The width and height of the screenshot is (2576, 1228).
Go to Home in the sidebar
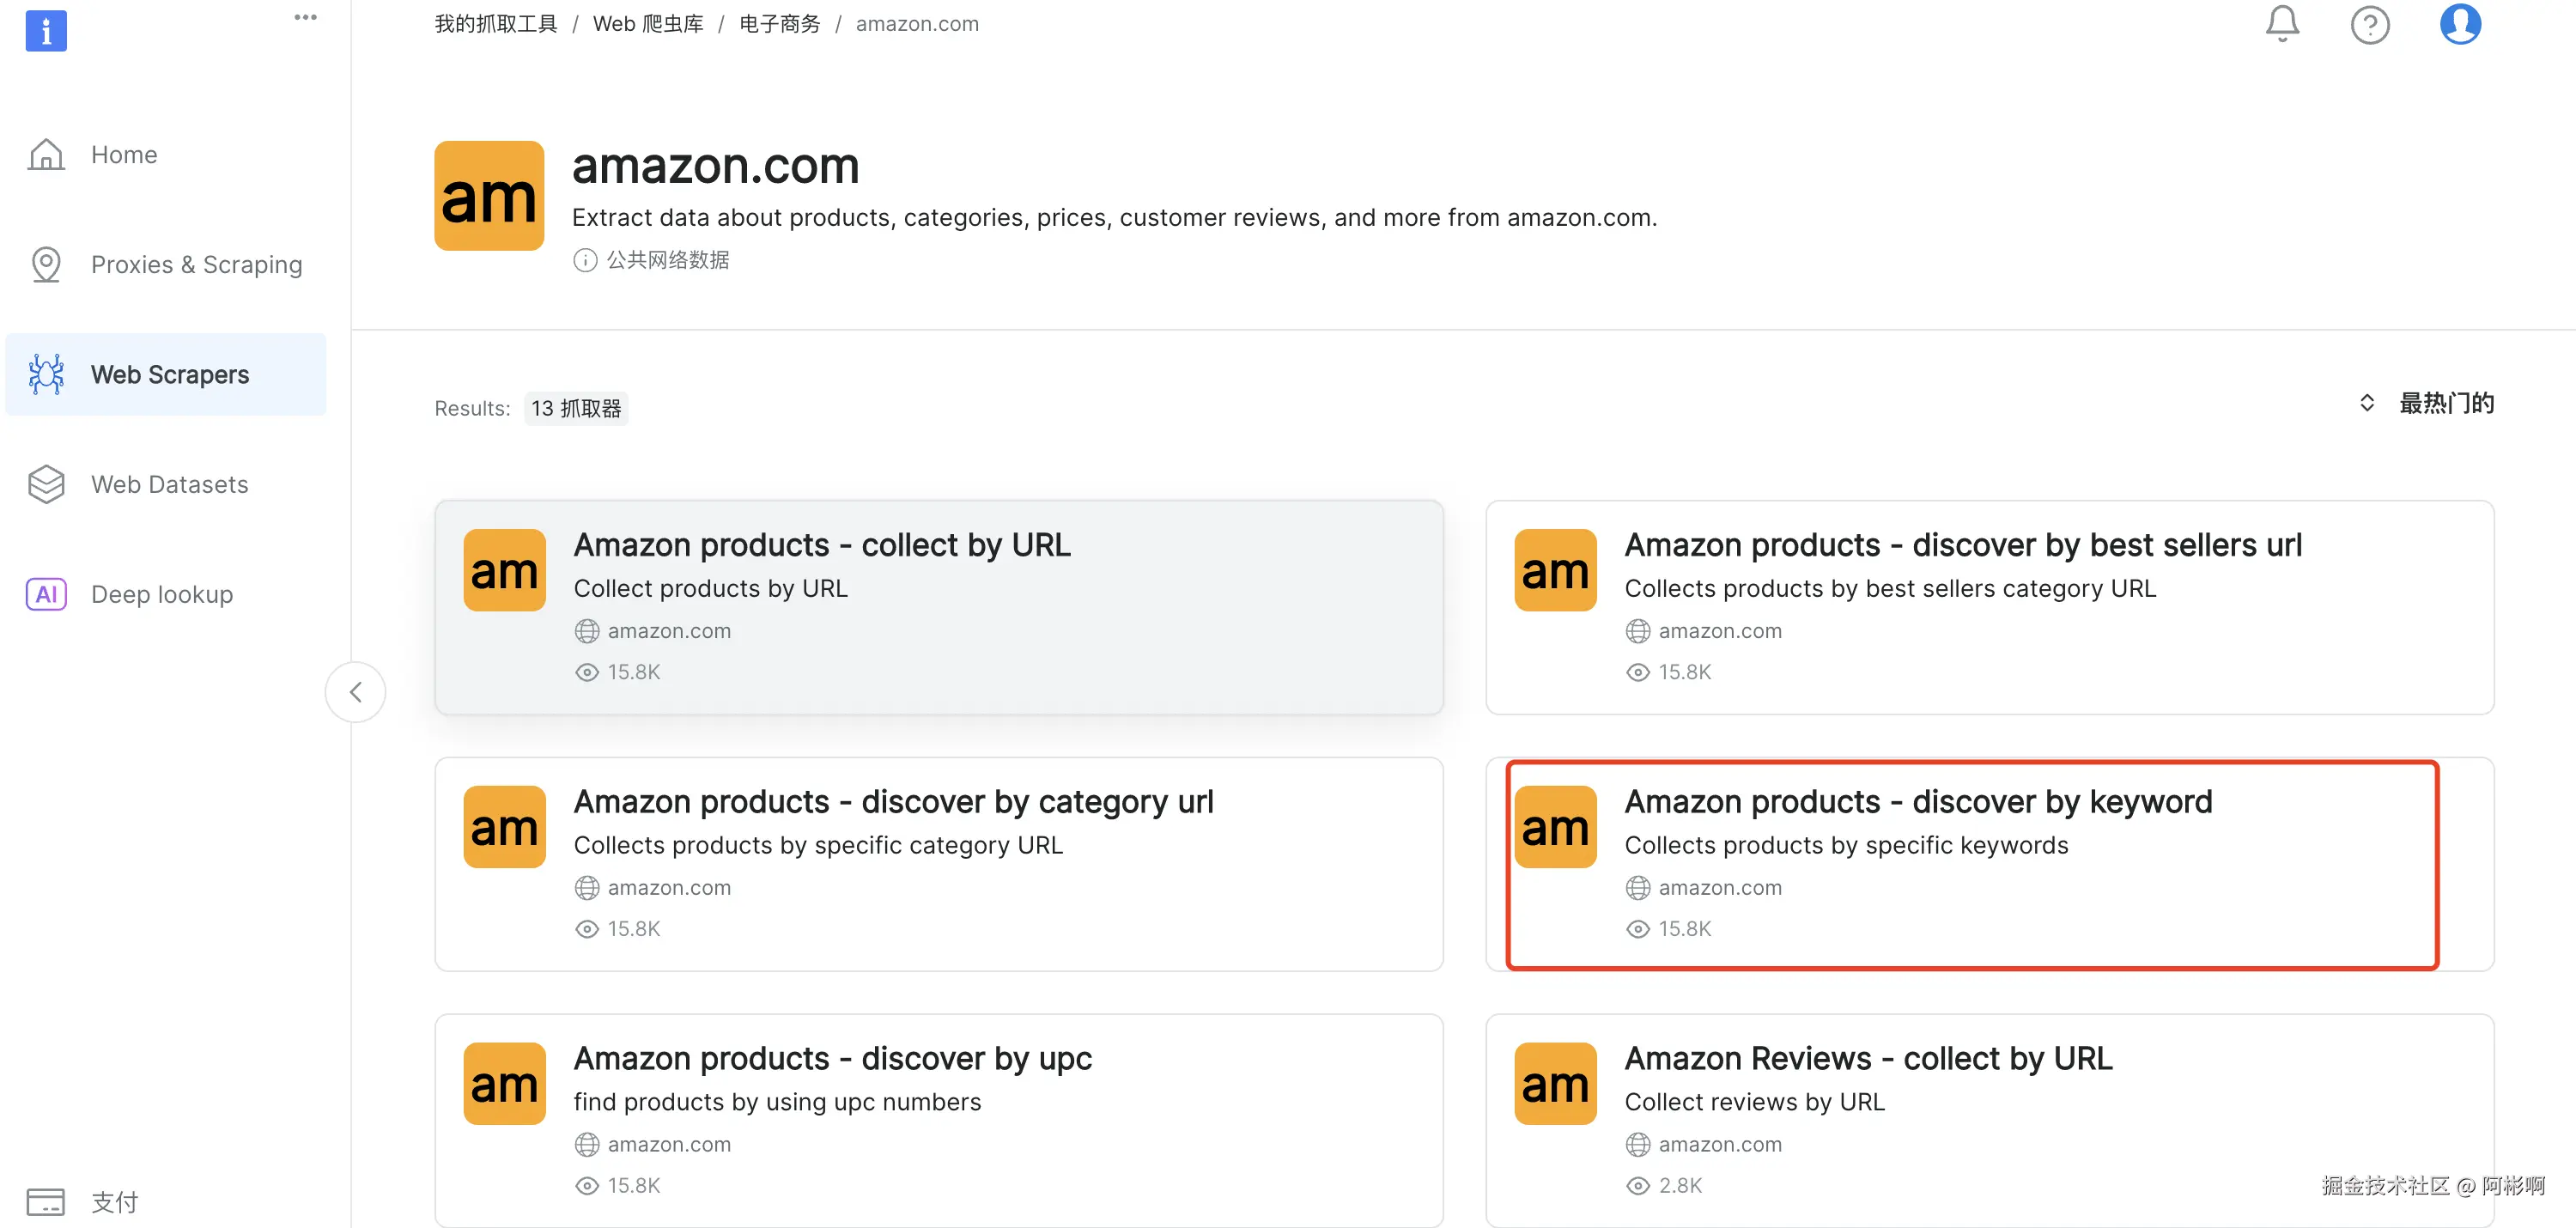(x=124, y=155)
